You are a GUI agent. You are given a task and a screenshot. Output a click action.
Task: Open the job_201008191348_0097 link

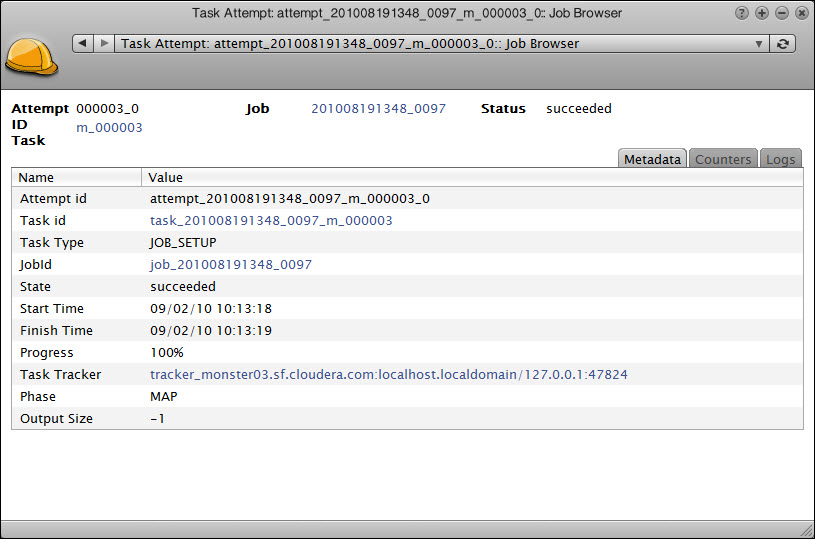[231, 265]
